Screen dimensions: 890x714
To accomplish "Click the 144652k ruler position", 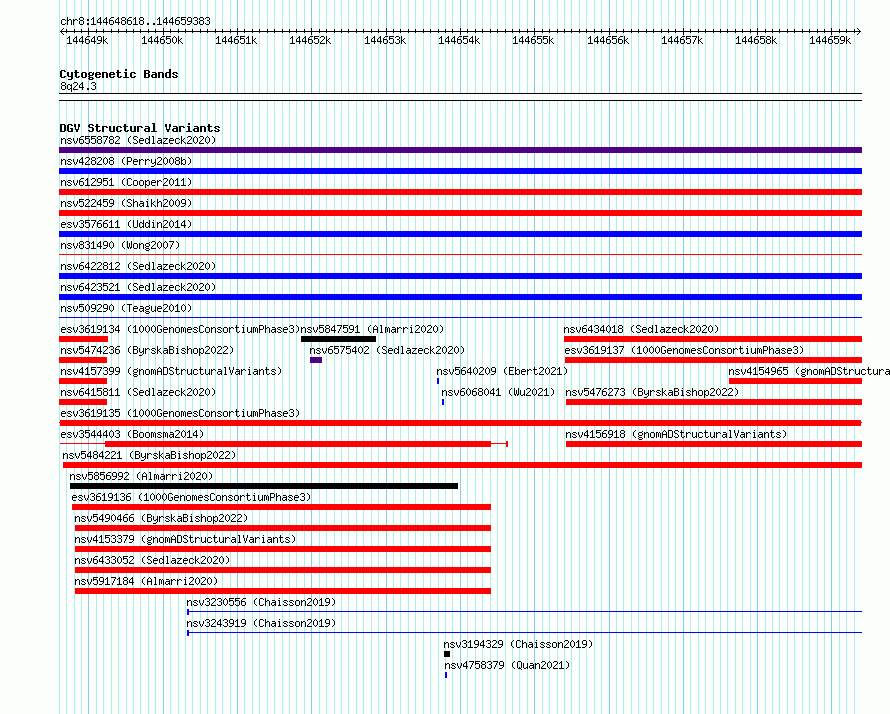I will [310, 40].
